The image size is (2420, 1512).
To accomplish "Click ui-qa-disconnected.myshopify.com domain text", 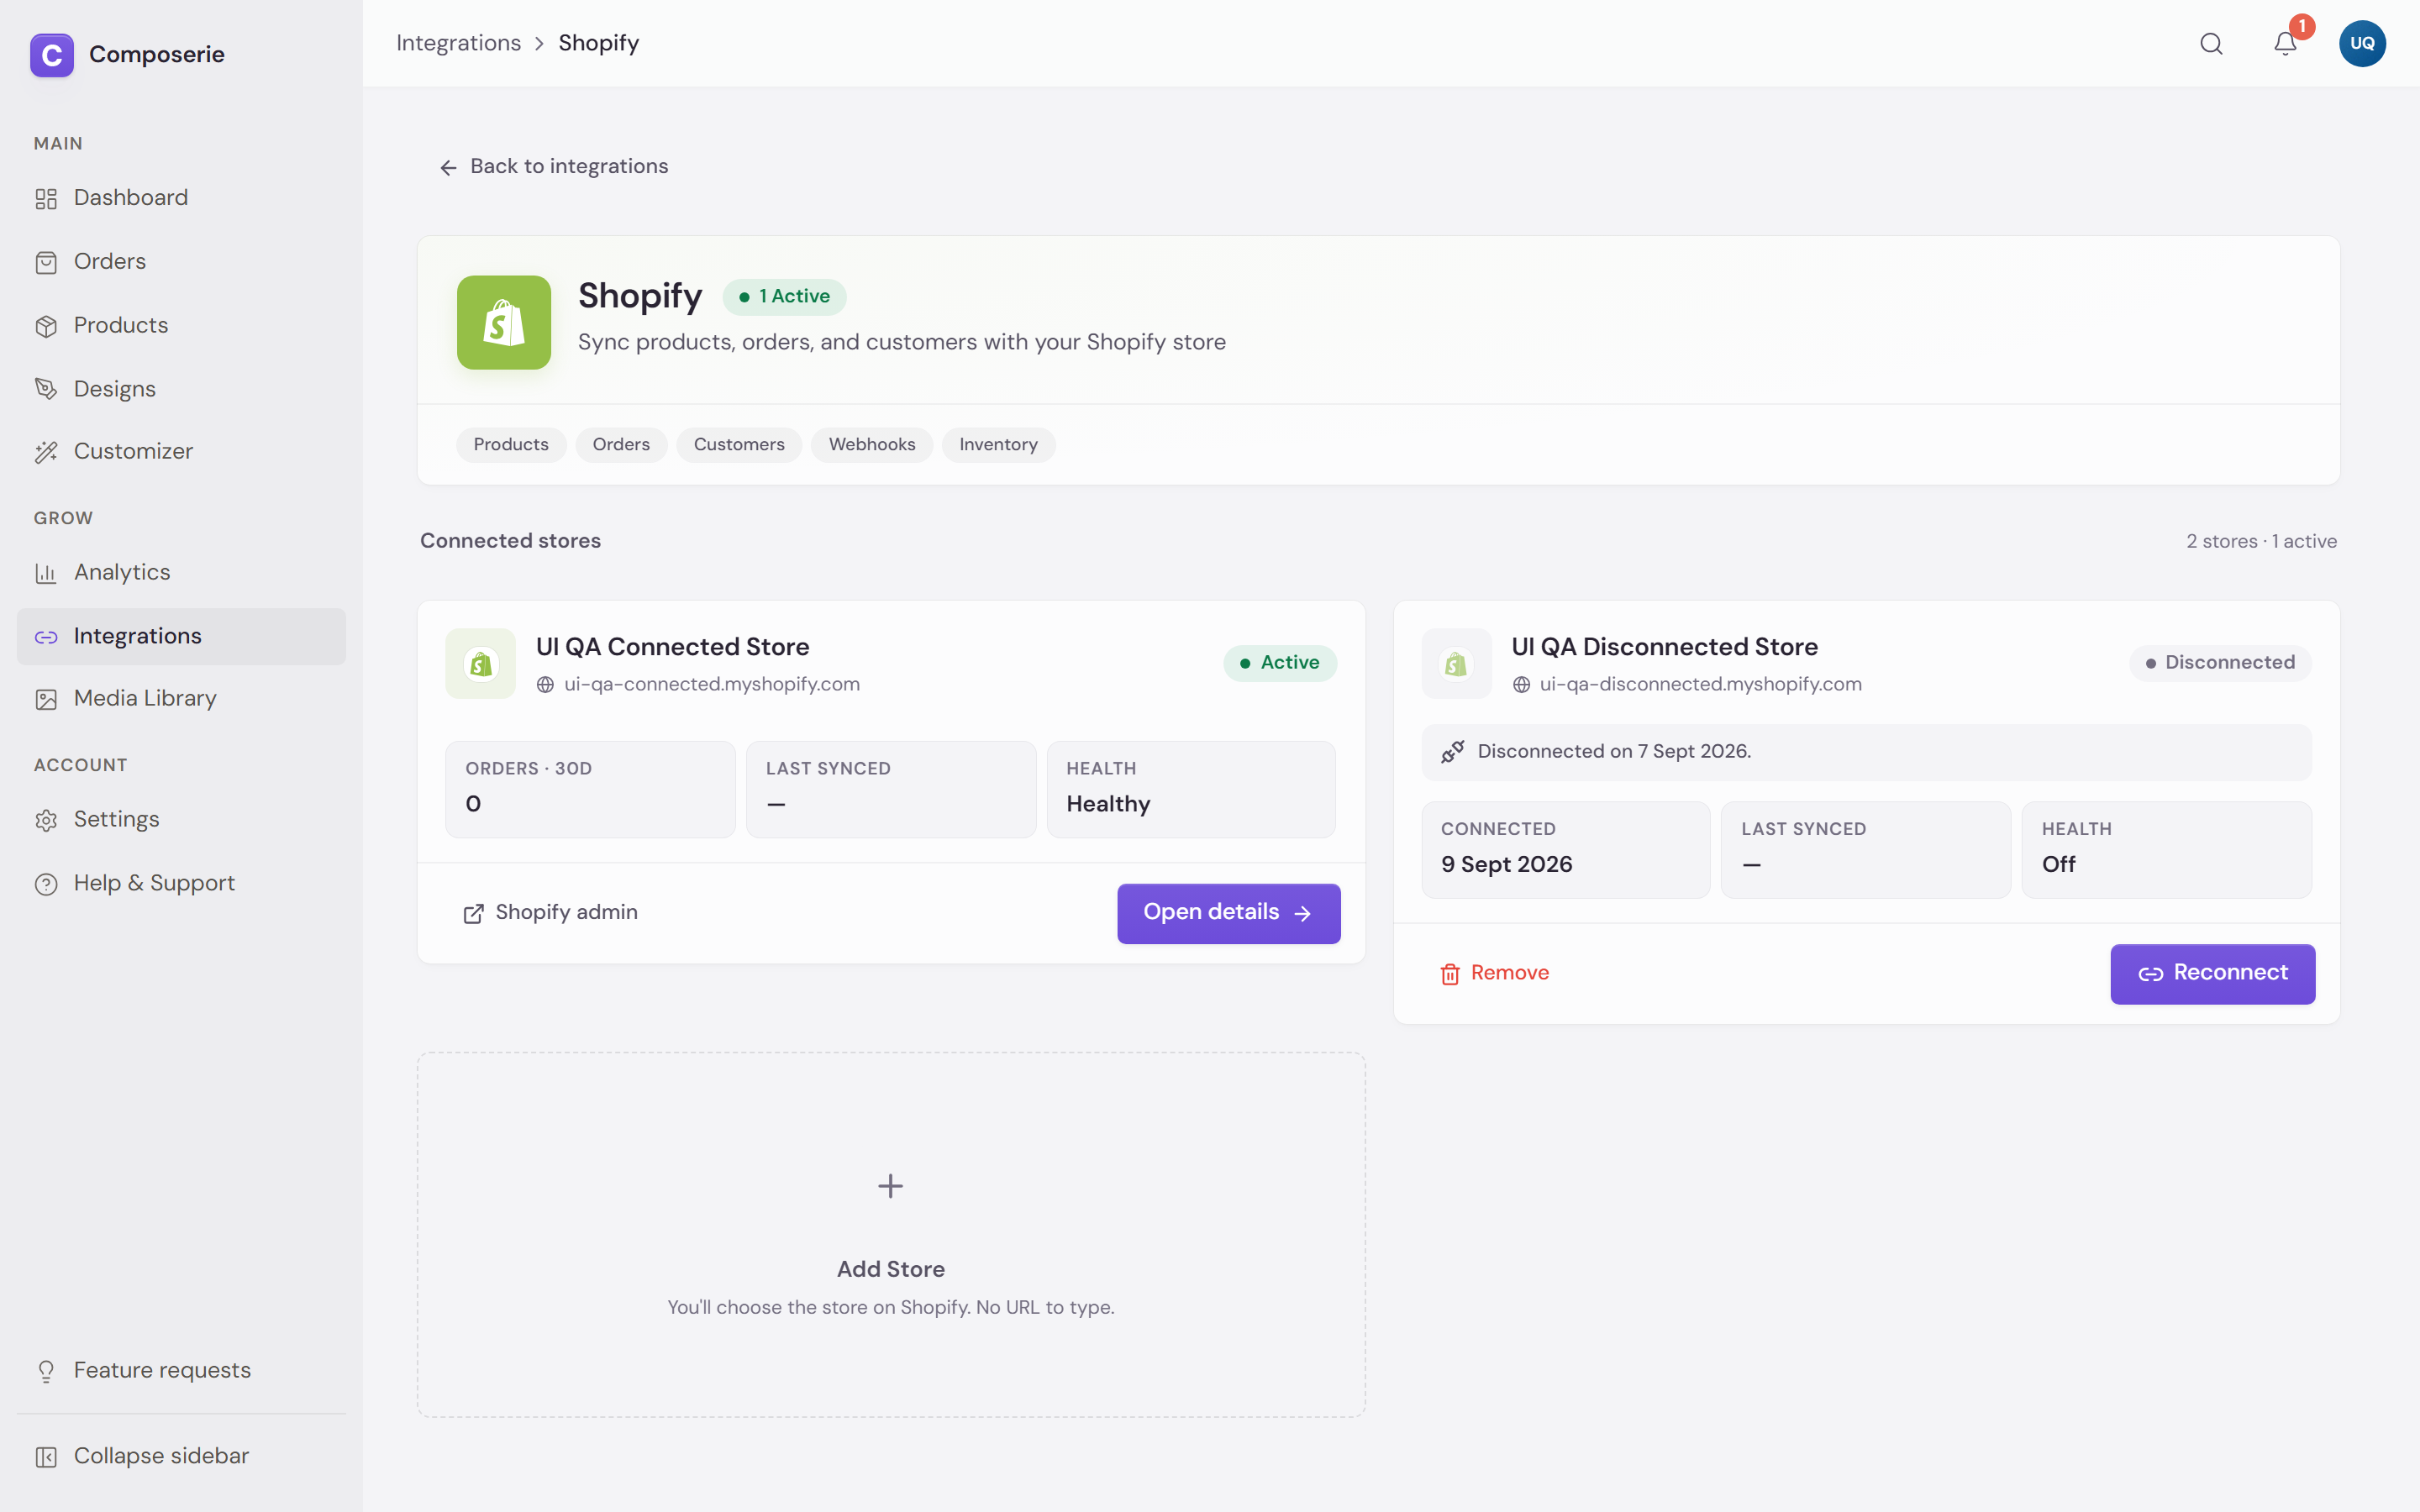I will [1700, 684].
